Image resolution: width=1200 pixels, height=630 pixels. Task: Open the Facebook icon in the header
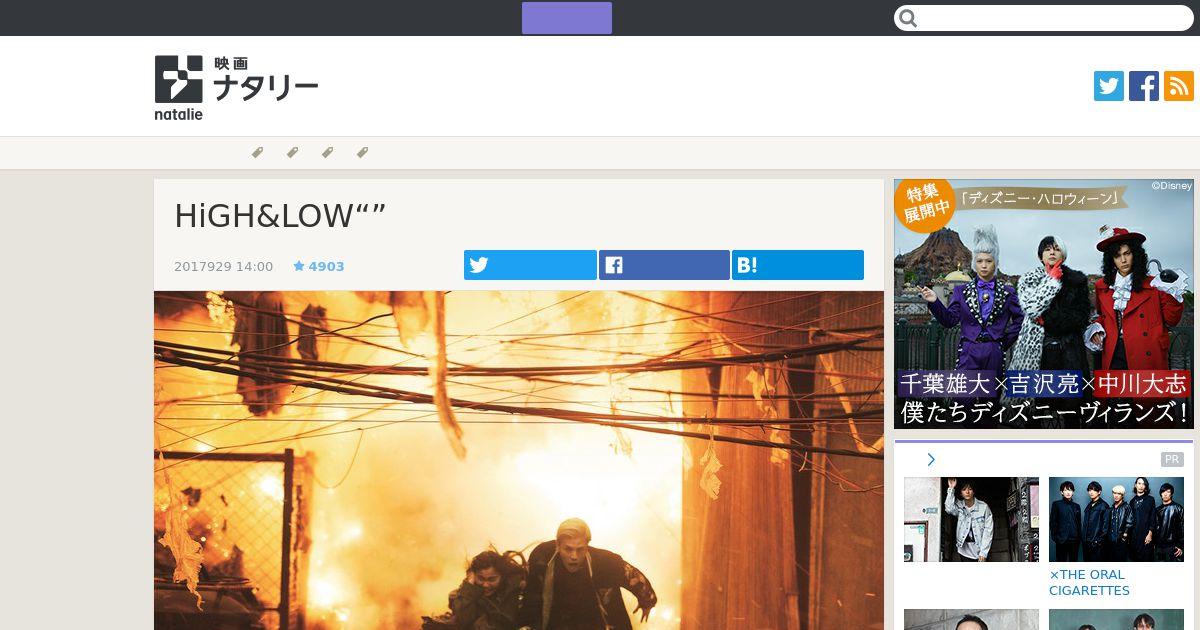1144,86
